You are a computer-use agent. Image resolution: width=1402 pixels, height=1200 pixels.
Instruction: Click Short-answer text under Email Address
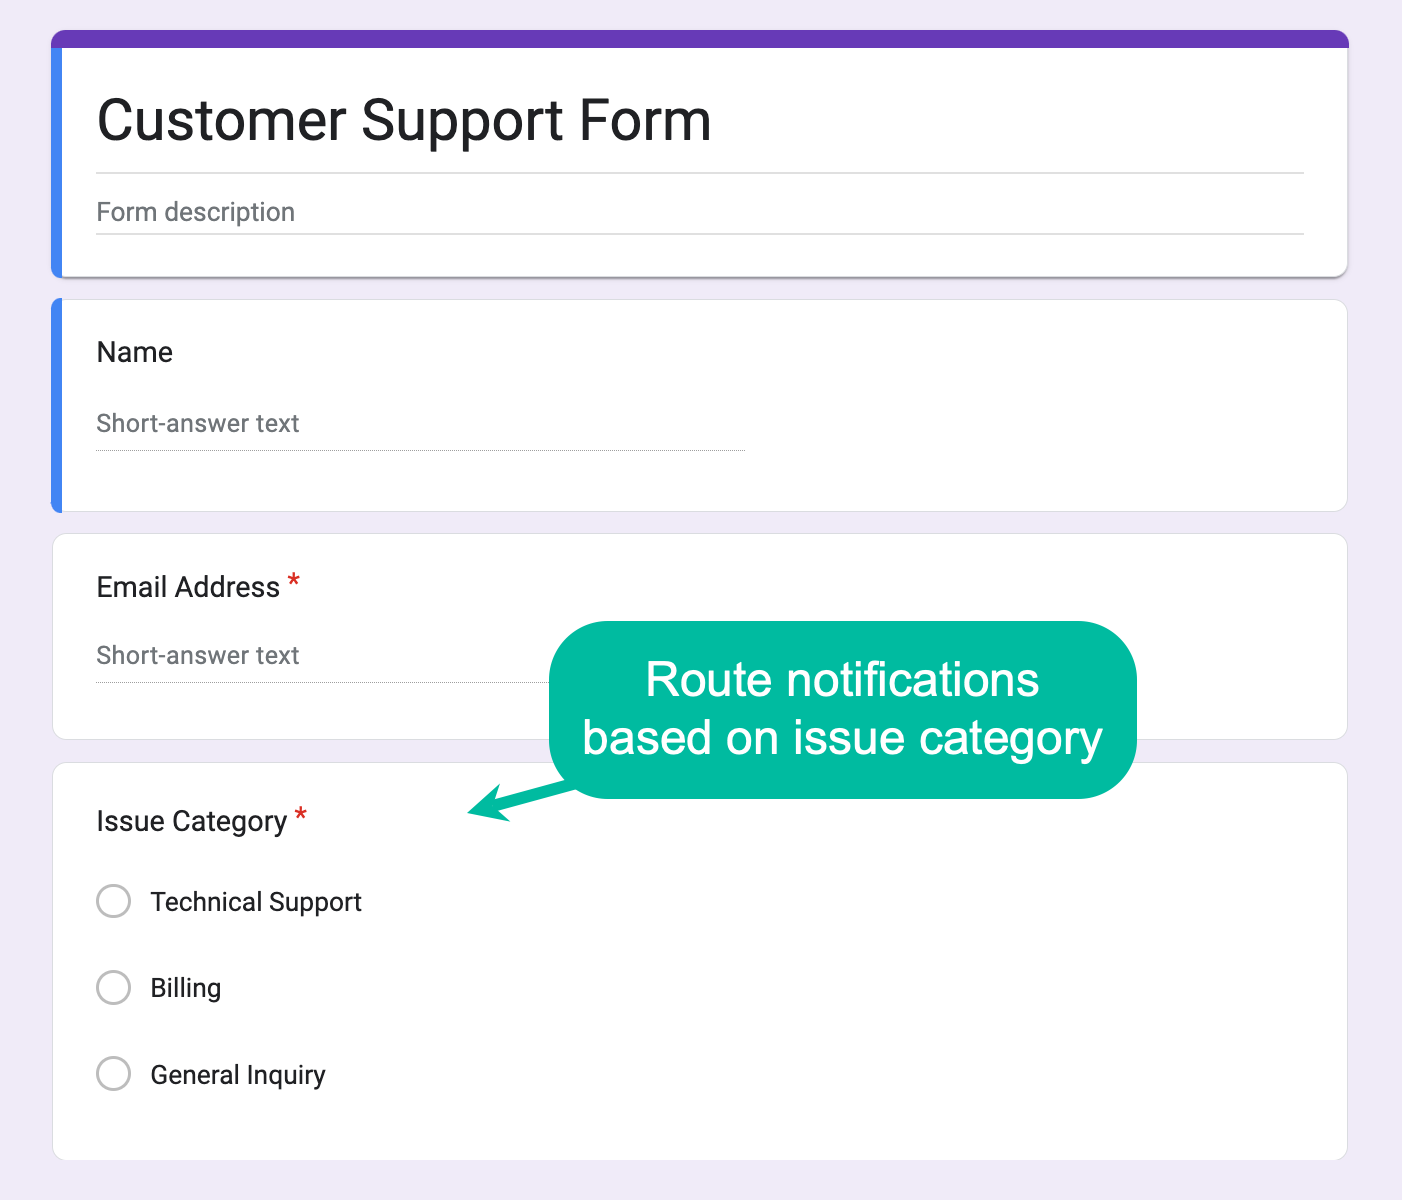[x=198, y=656]
